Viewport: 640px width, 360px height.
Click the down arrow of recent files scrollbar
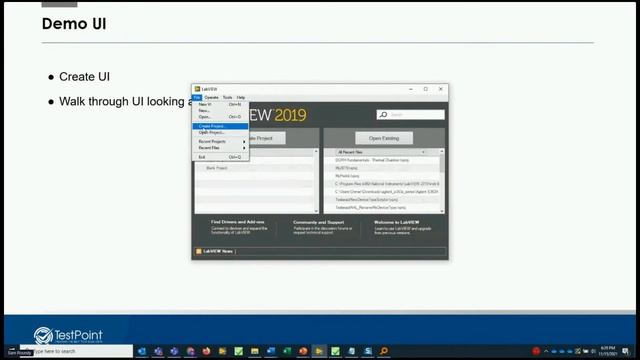point(442,211)
